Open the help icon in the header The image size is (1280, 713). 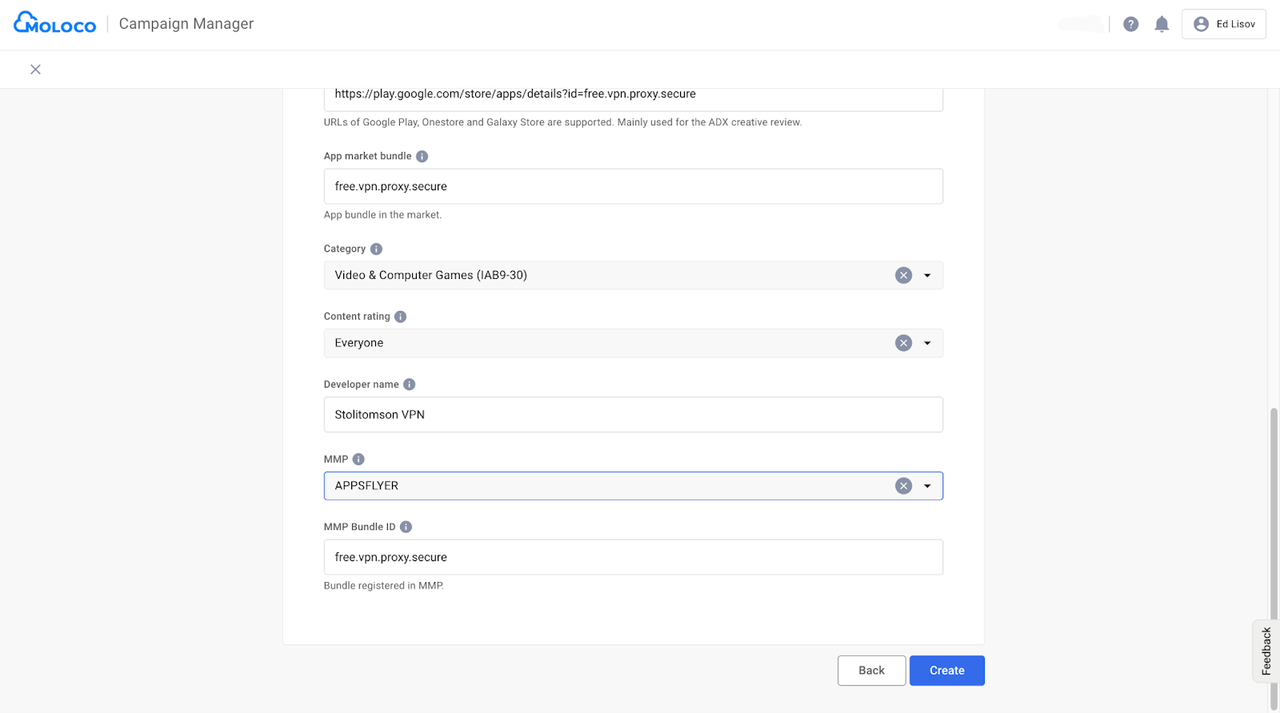click(x=1130, y=23)
